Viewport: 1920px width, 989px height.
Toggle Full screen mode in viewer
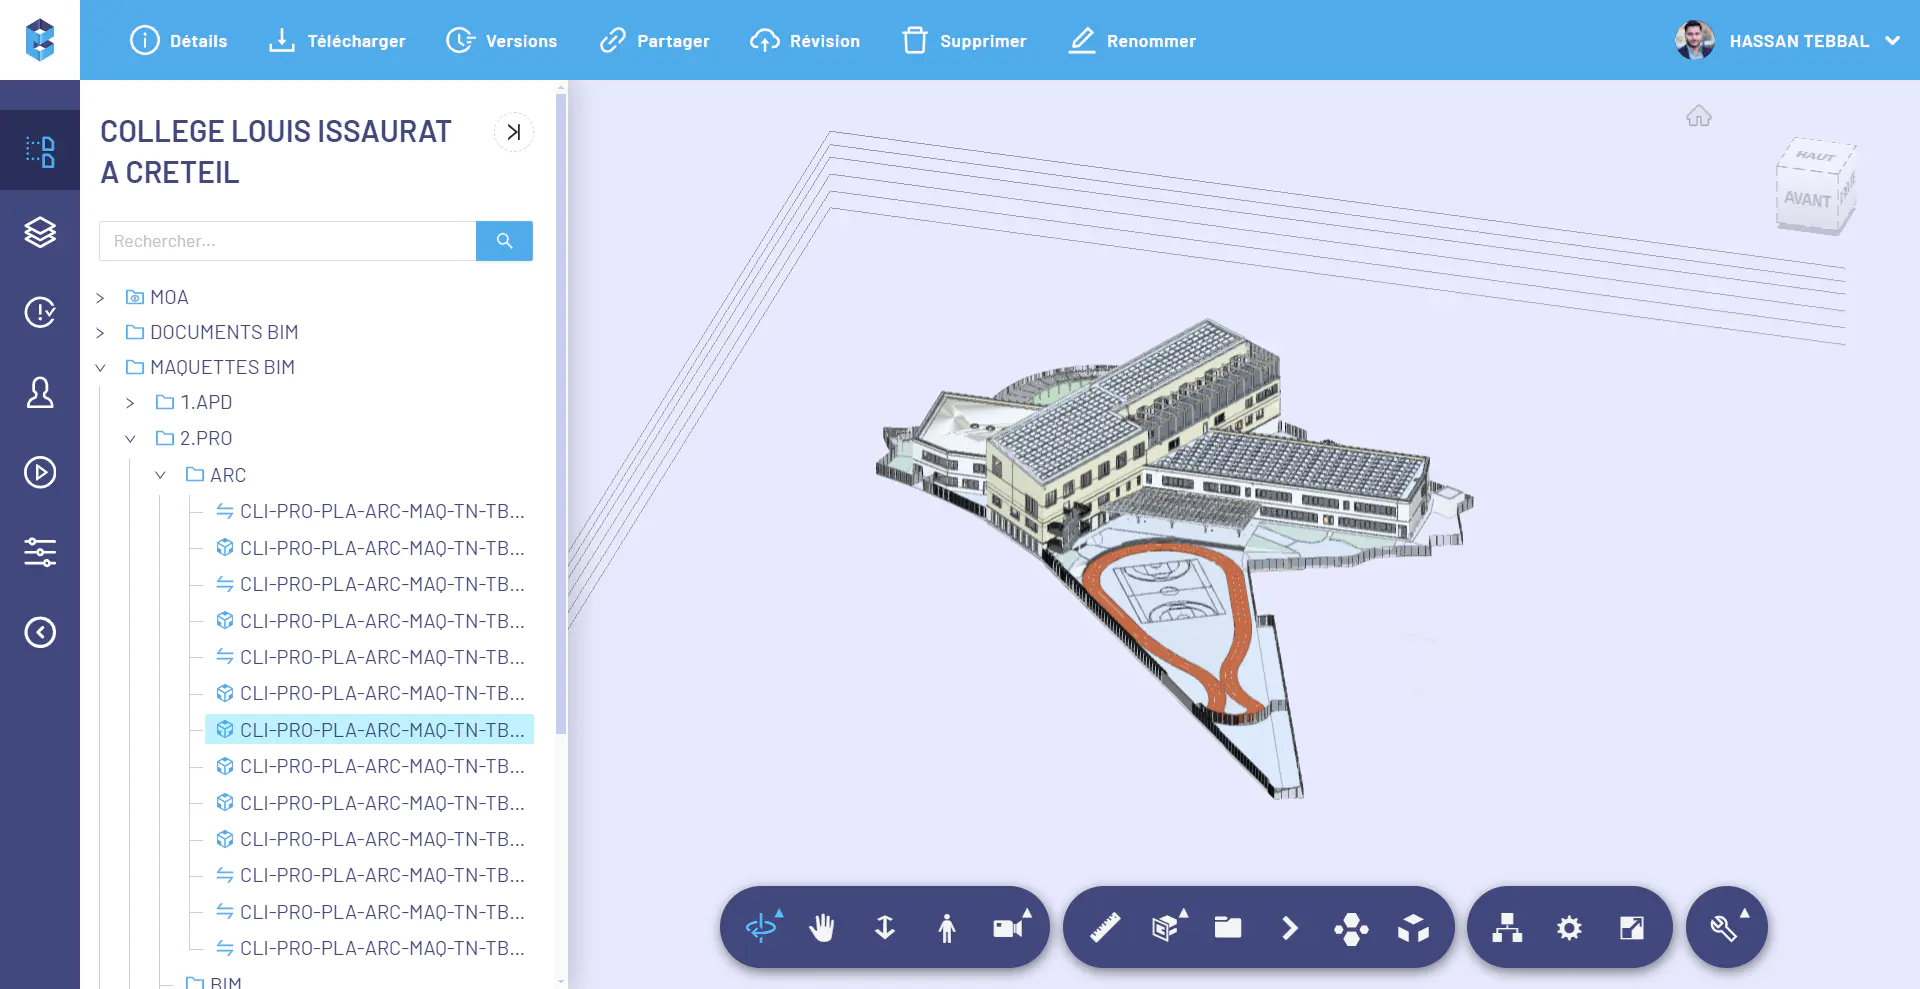click(1631, 928)
